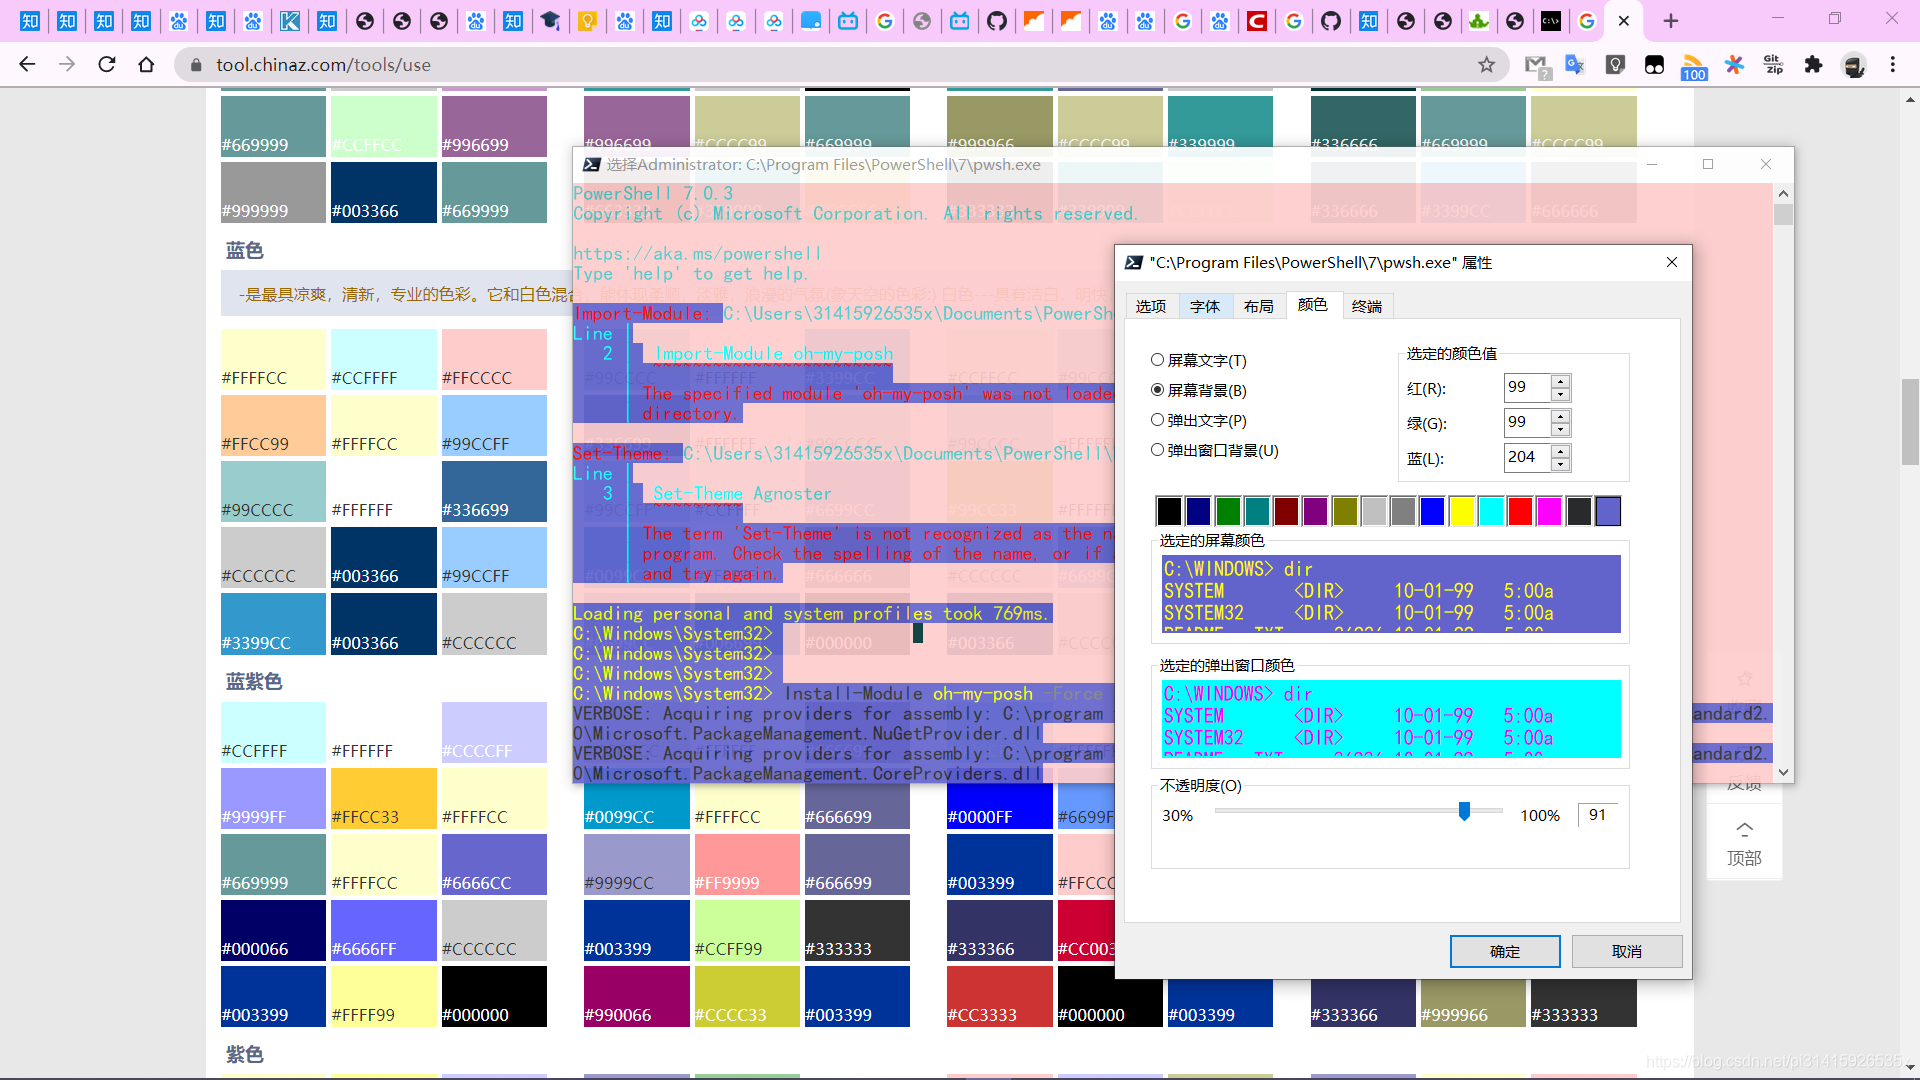Click the GitZip extension icon
Screen dimensions: 1920x1080
(1774, 65)
